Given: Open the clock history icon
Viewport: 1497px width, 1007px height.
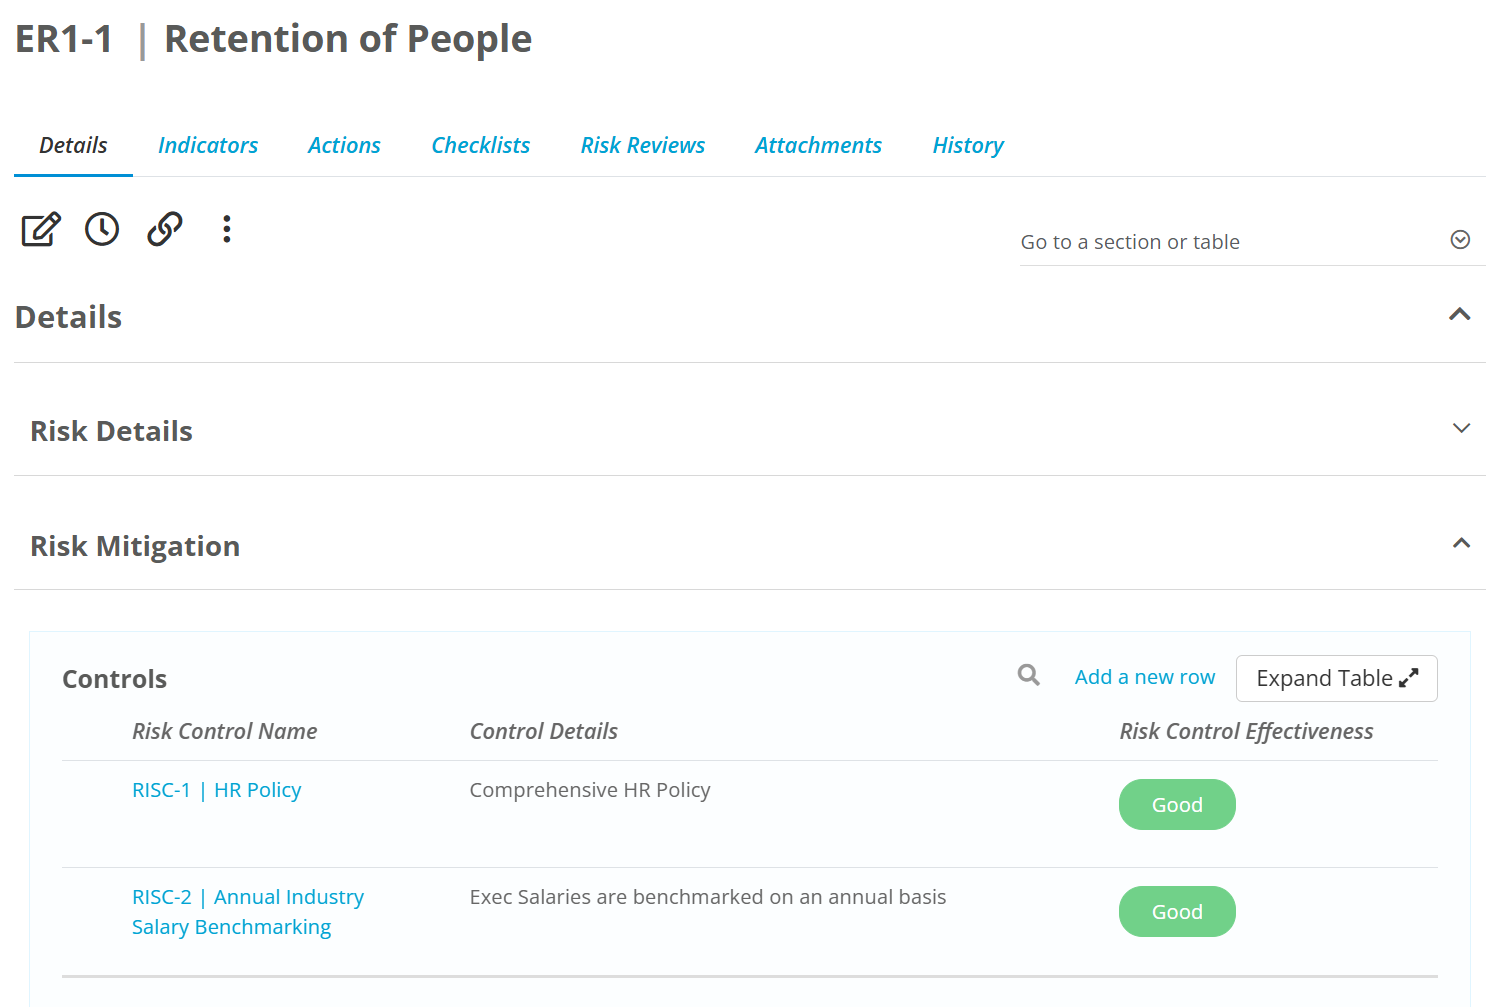Looking at the screenshot, I should (102, 229).
